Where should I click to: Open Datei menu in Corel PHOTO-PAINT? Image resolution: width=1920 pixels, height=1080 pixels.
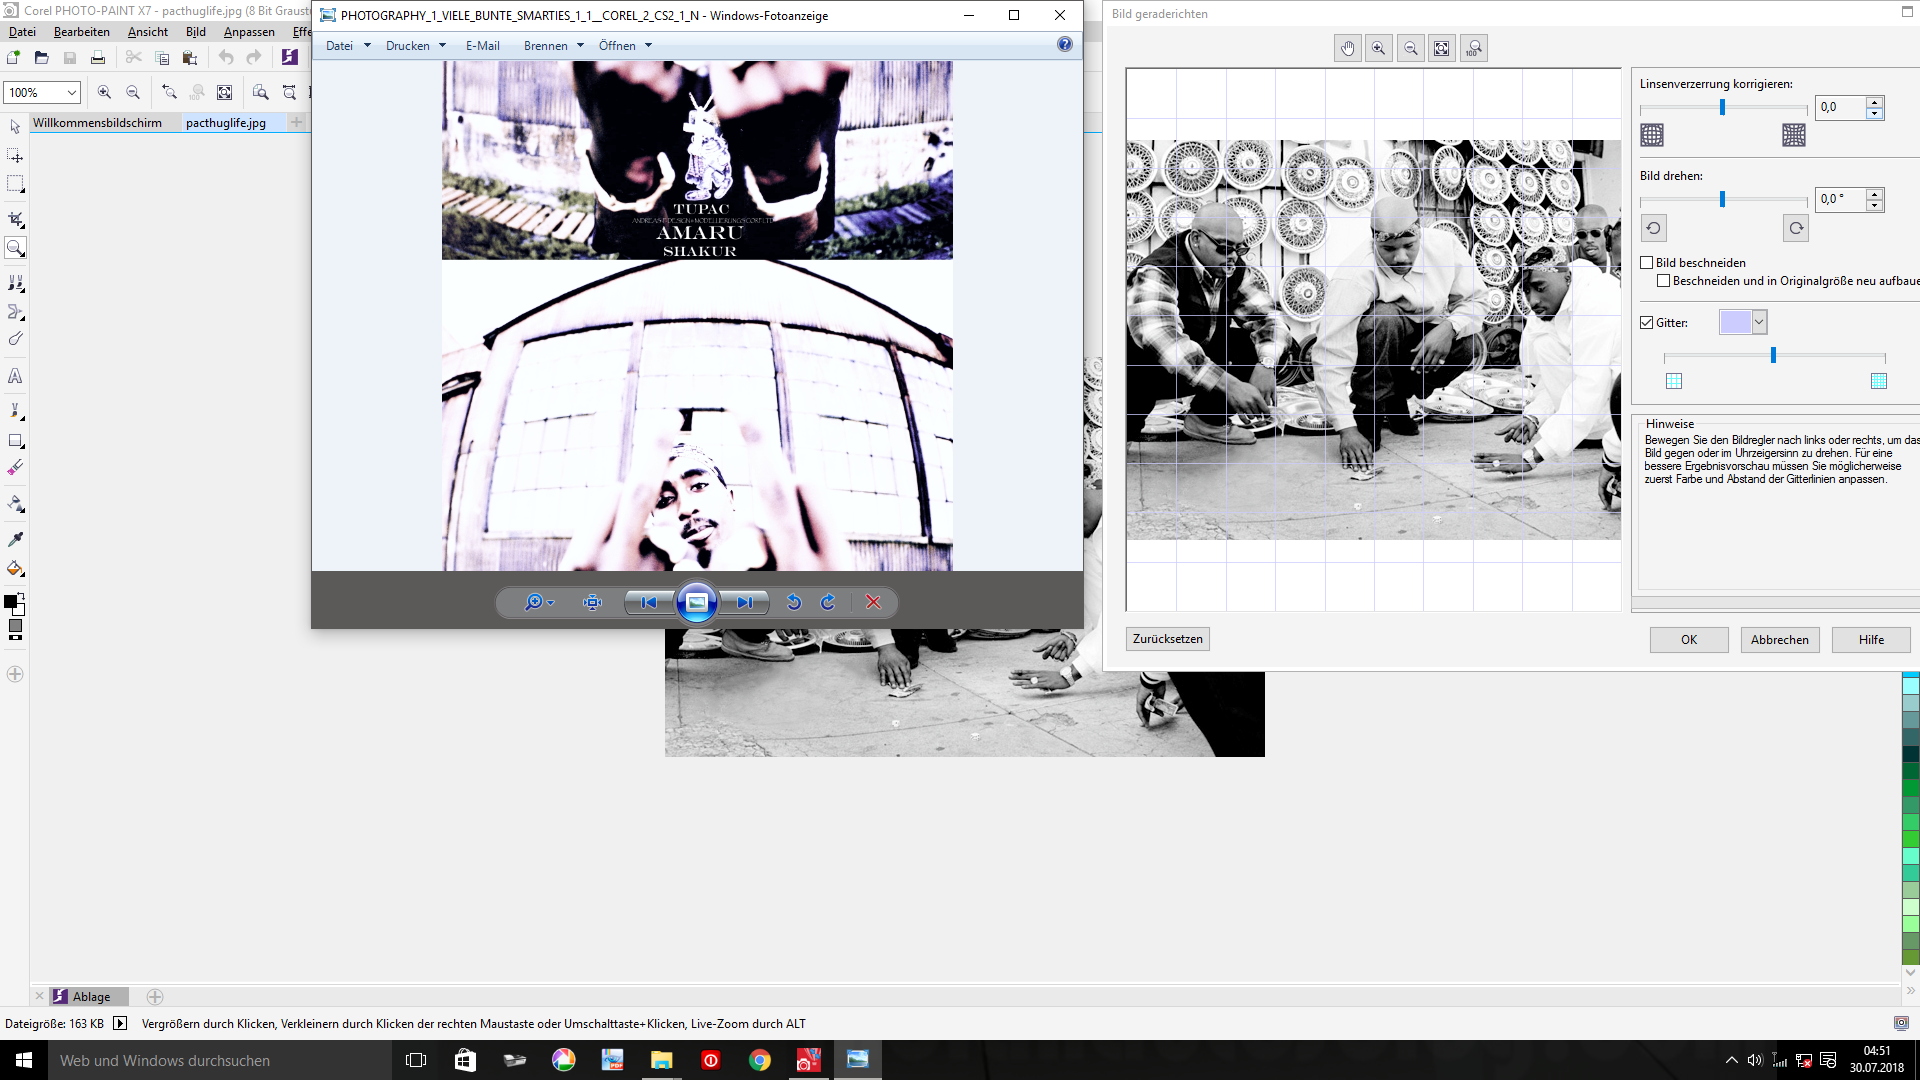(x=22, y=32)
